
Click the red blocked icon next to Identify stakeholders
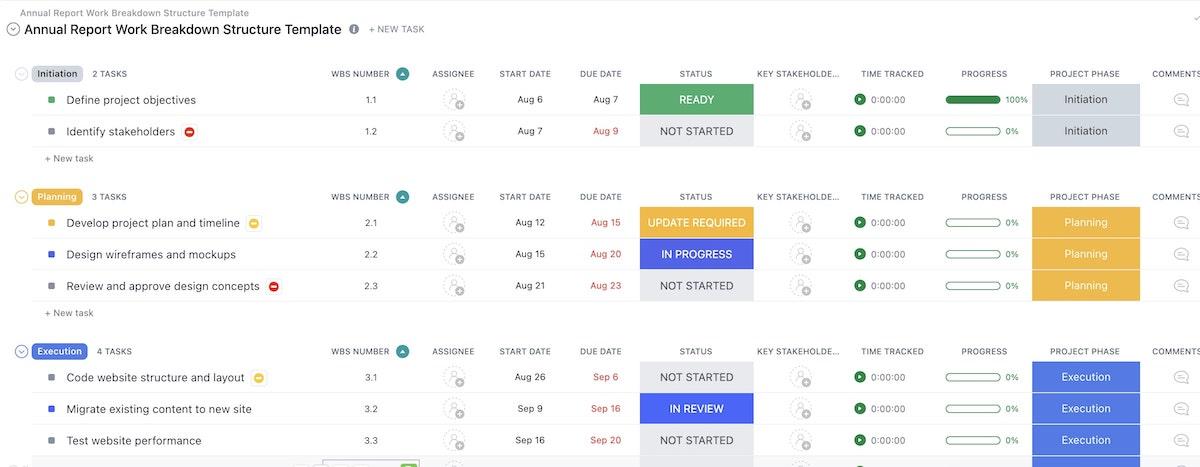(x=189, y=131)
